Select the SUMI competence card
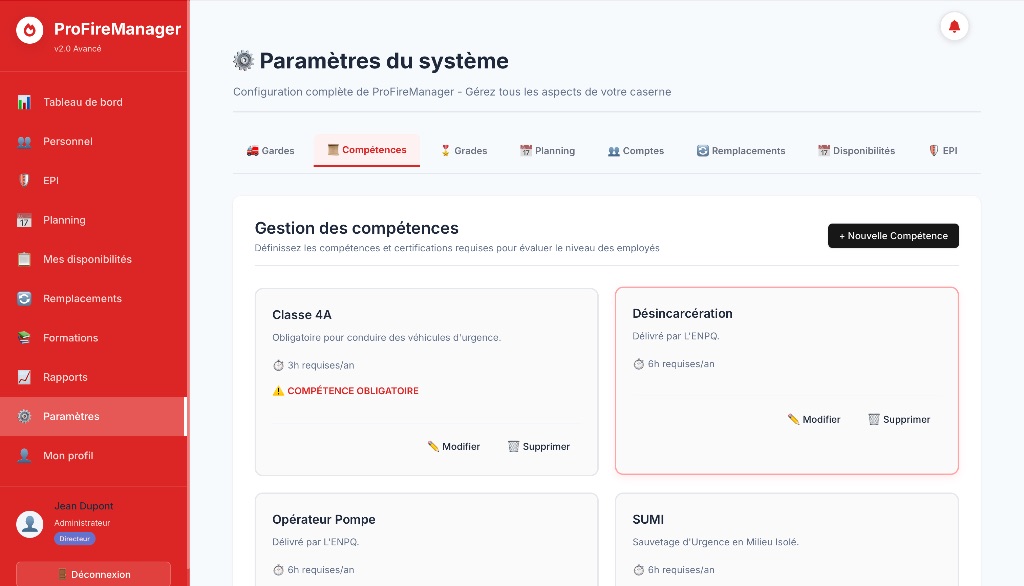The height and width of the screenshot is (586, 1024). coord(786,540)
